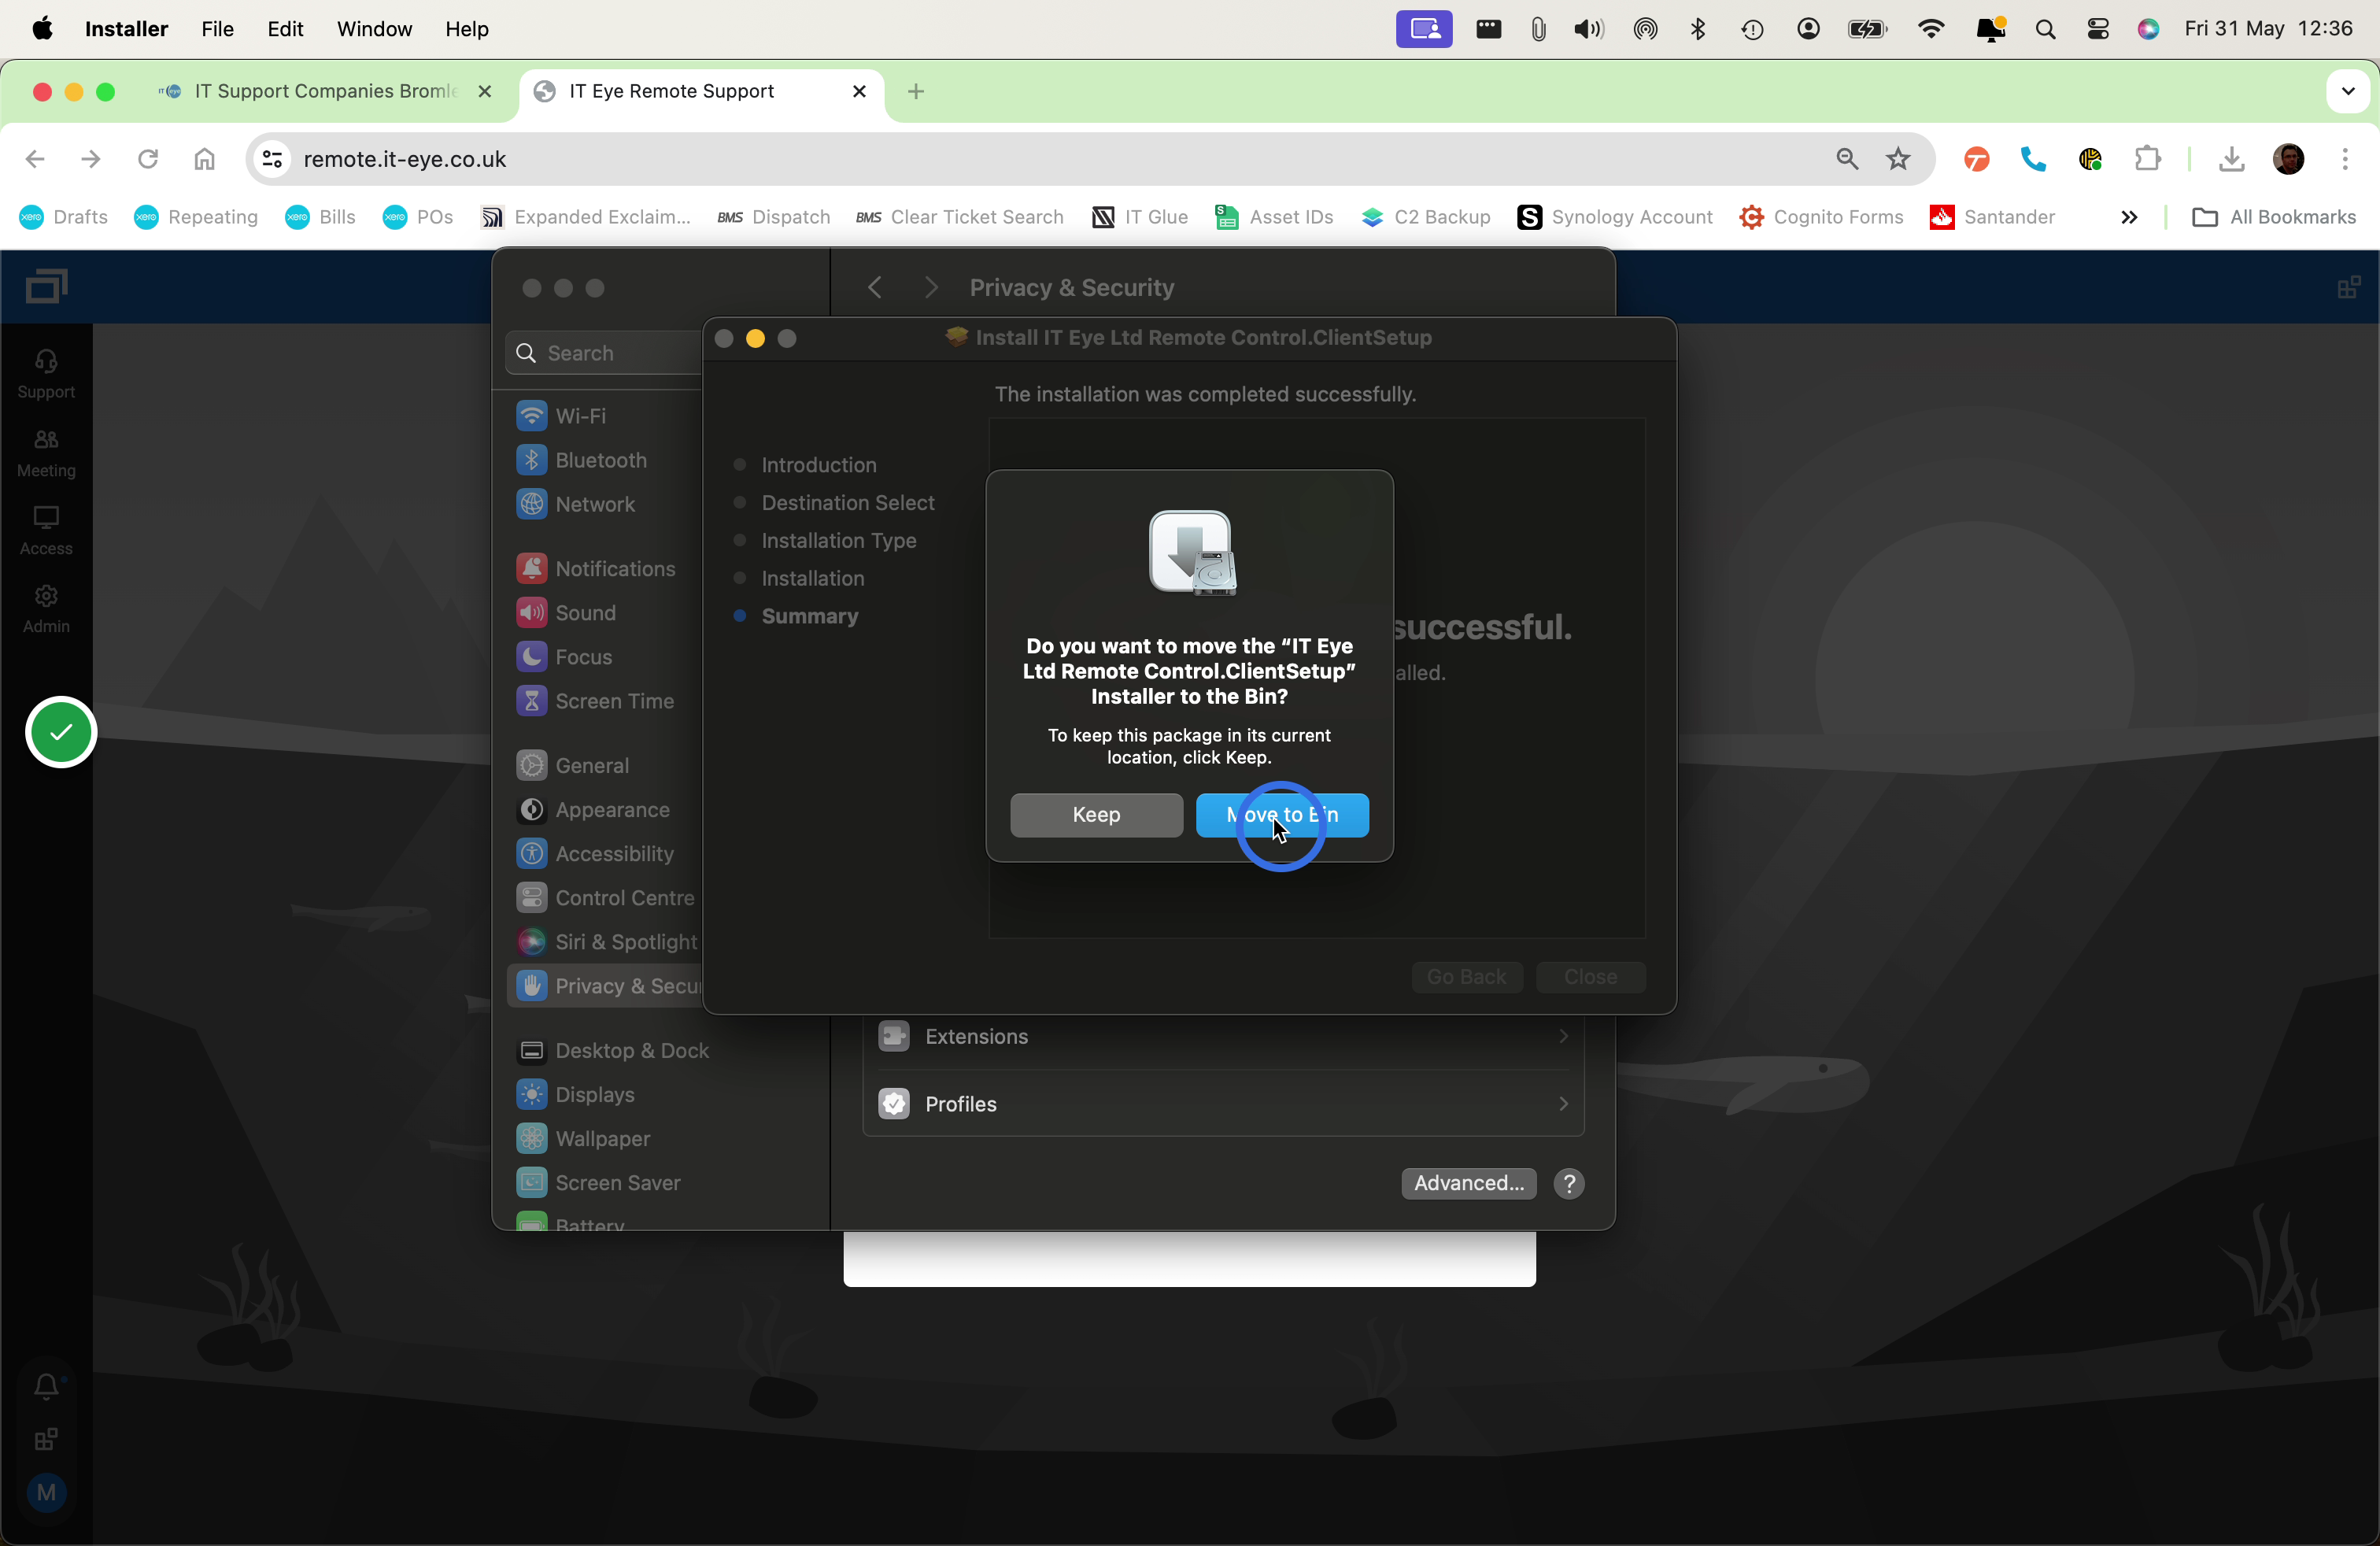Switch to IT Support Companies Bromley tab
The image size is (2380, 1546).
[325, 91]
